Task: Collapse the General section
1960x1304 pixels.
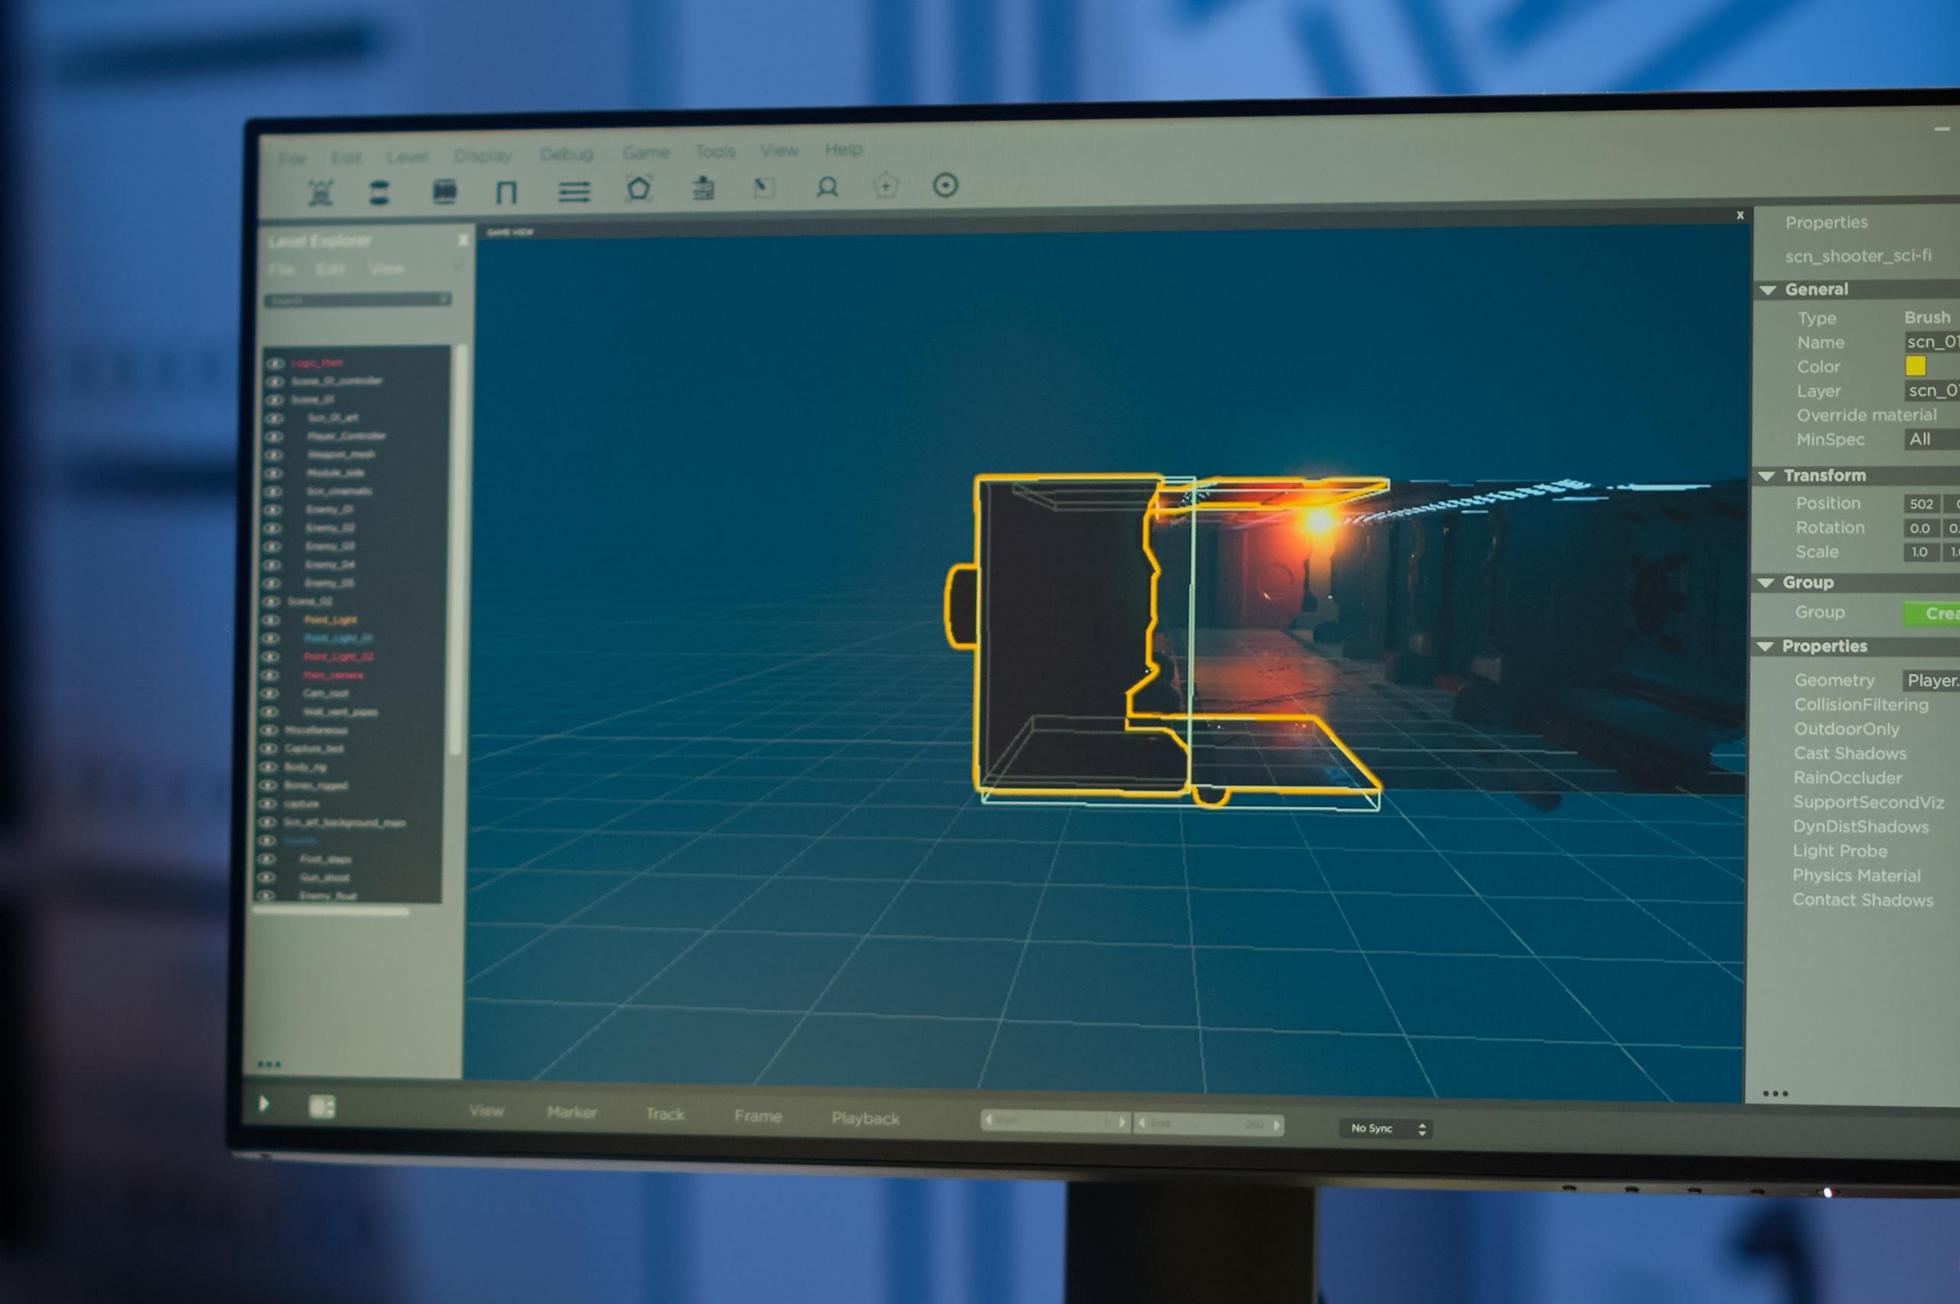Action: coord(1768,290)
